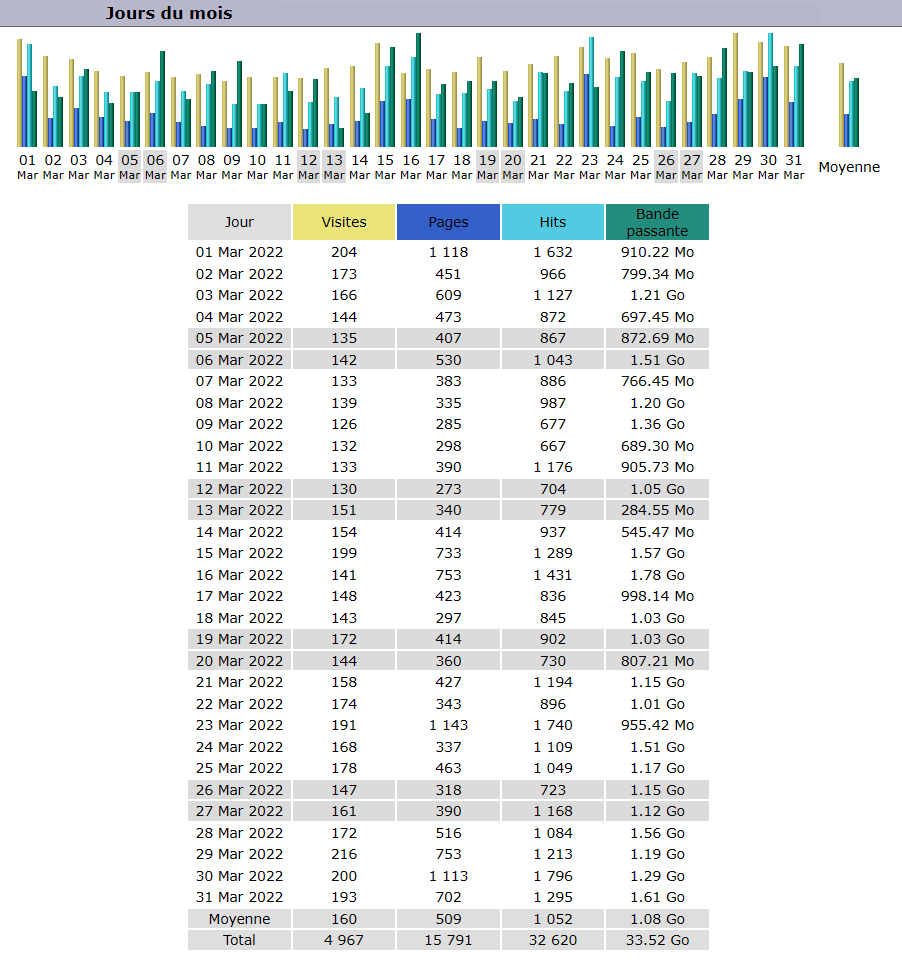902x962 pixels.
Task: Select the '06 Mar 2022' date cell
Action: (239, 360)
